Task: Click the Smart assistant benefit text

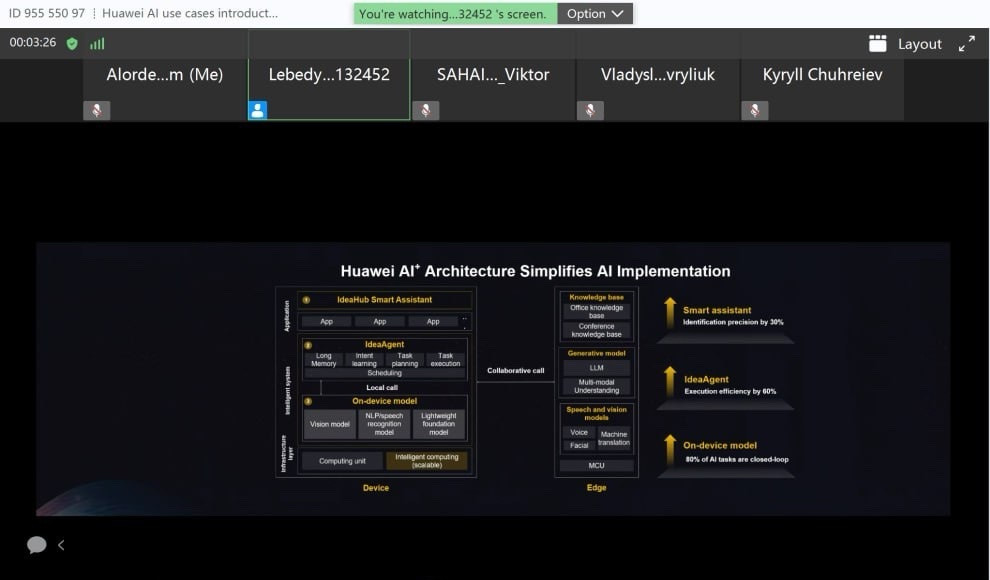Action: (717, 310)
